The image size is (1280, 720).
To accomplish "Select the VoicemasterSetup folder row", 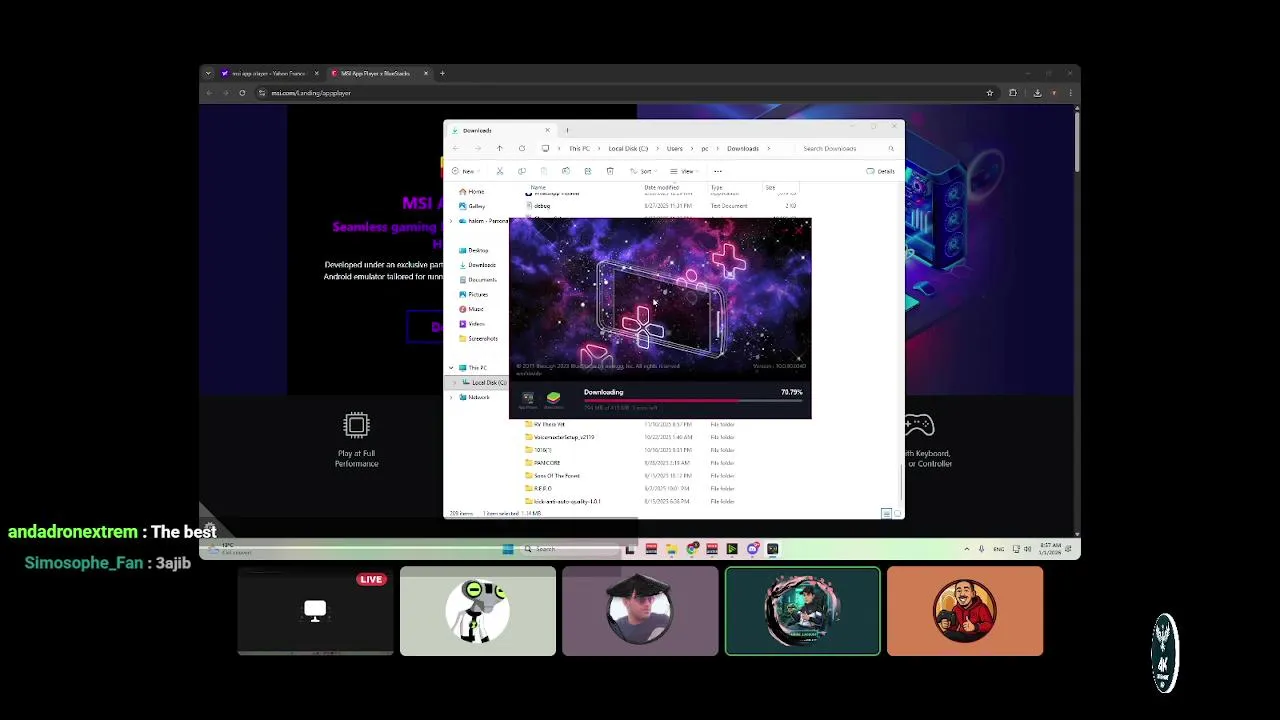I will pos(660,437).
